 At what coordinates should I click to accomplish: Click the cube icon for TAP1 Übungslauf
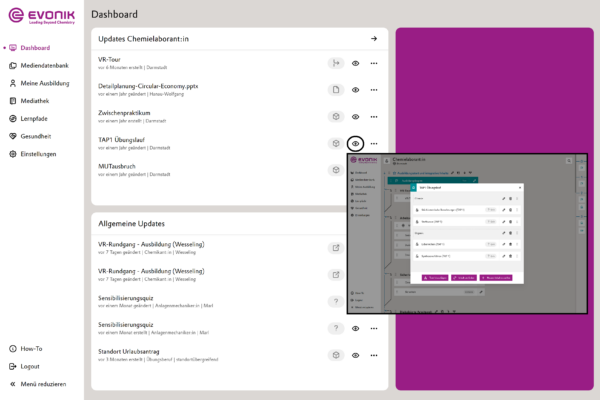336,143
